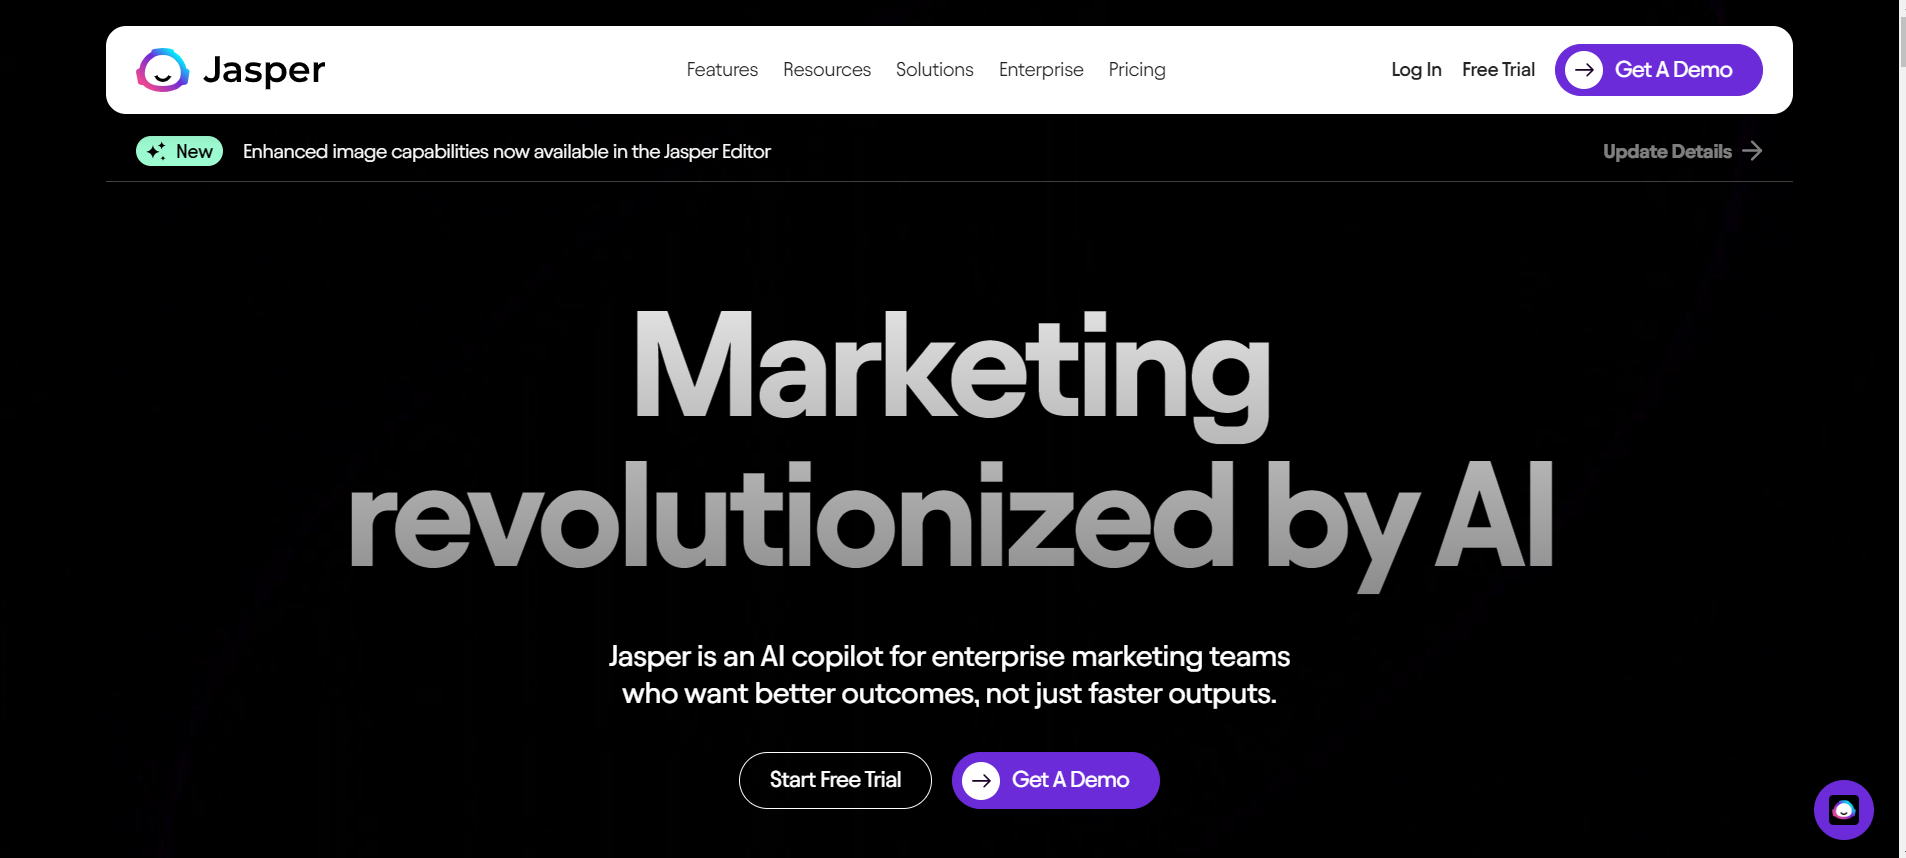Open the chat widget icon at bottom right
Viewport: 1906px width, 858px height.
point(1843,810)
